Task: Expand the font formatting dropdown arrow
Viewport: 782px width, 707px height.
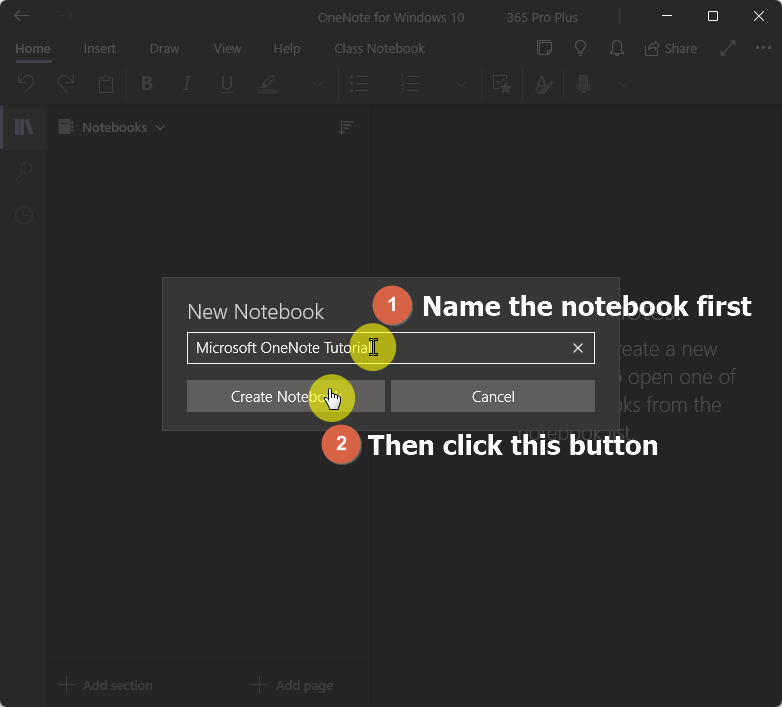Action: point(317,84)
